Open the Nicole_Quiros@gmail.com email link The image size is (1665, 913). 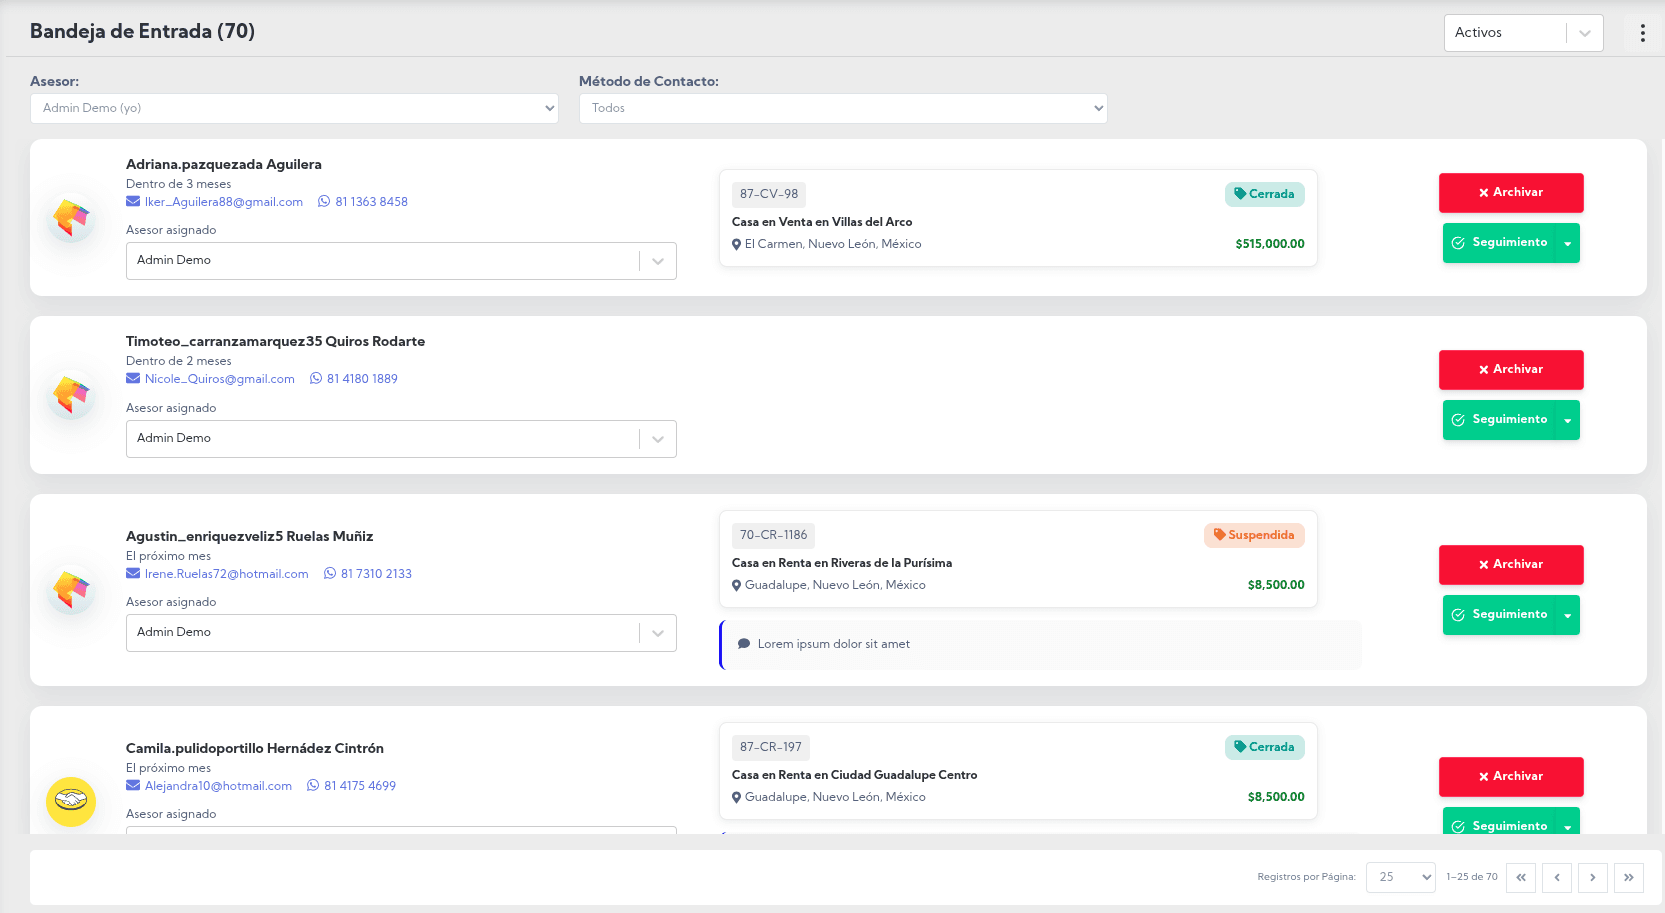click(219, 379)
